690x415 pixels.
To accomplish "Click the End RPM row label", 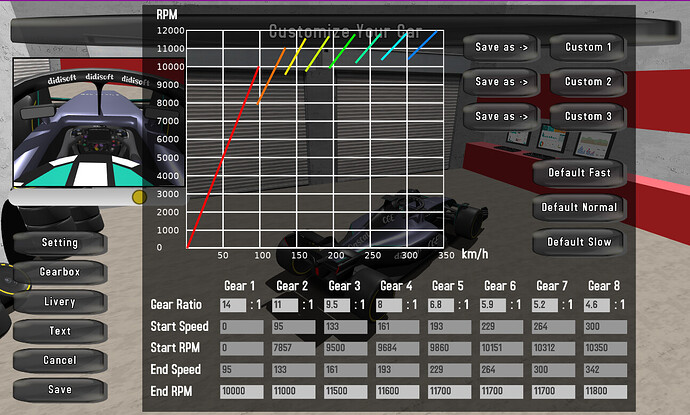I will [171, 391].
